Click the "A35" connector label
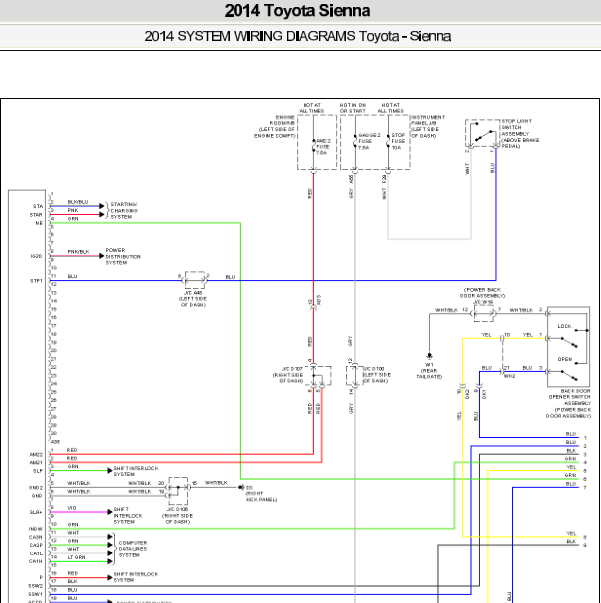Screen dimensions: 601x603 pos(55,442)
